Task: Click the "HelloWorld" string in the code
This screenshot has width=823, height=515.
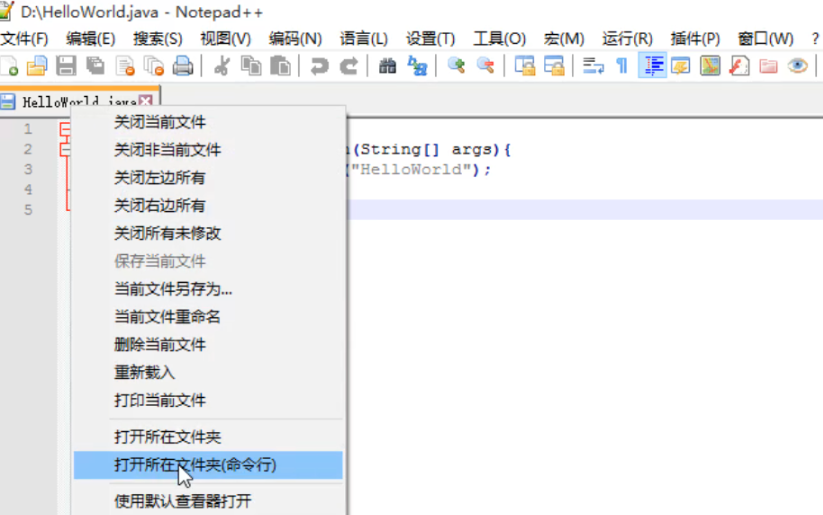Action: coord(411,170)
